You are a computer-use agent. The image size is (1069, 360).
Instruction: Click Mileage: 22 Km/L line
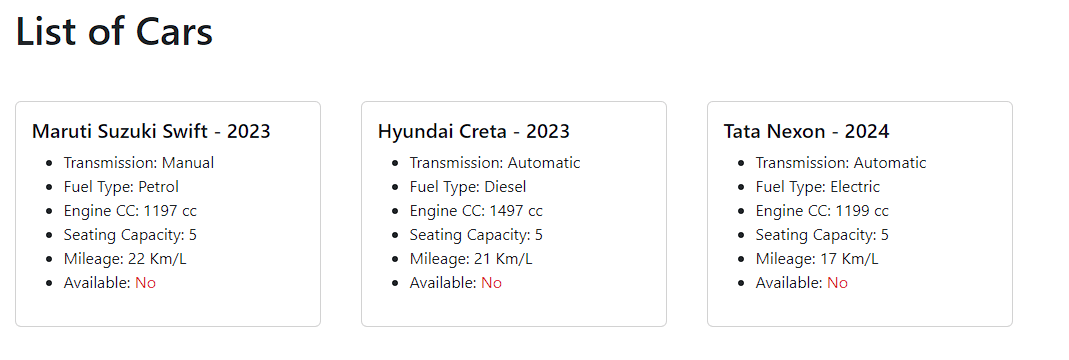pyautogui.click(x=125, y=259)
